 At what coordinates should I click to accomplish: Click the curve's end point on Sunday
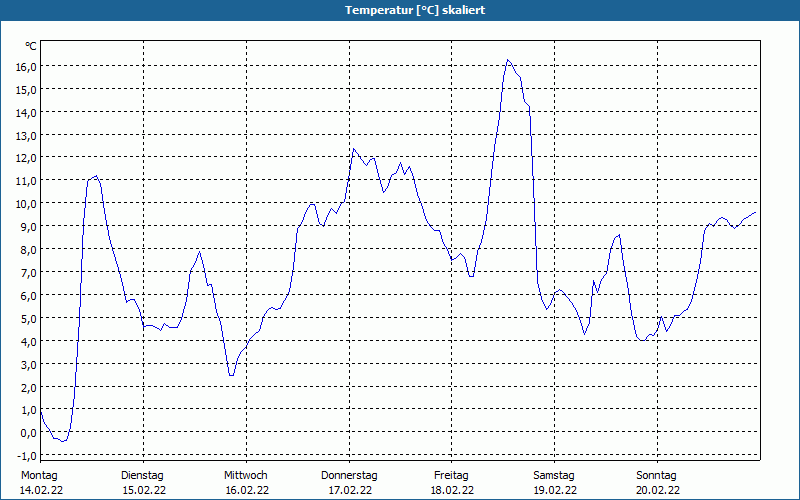755,212
